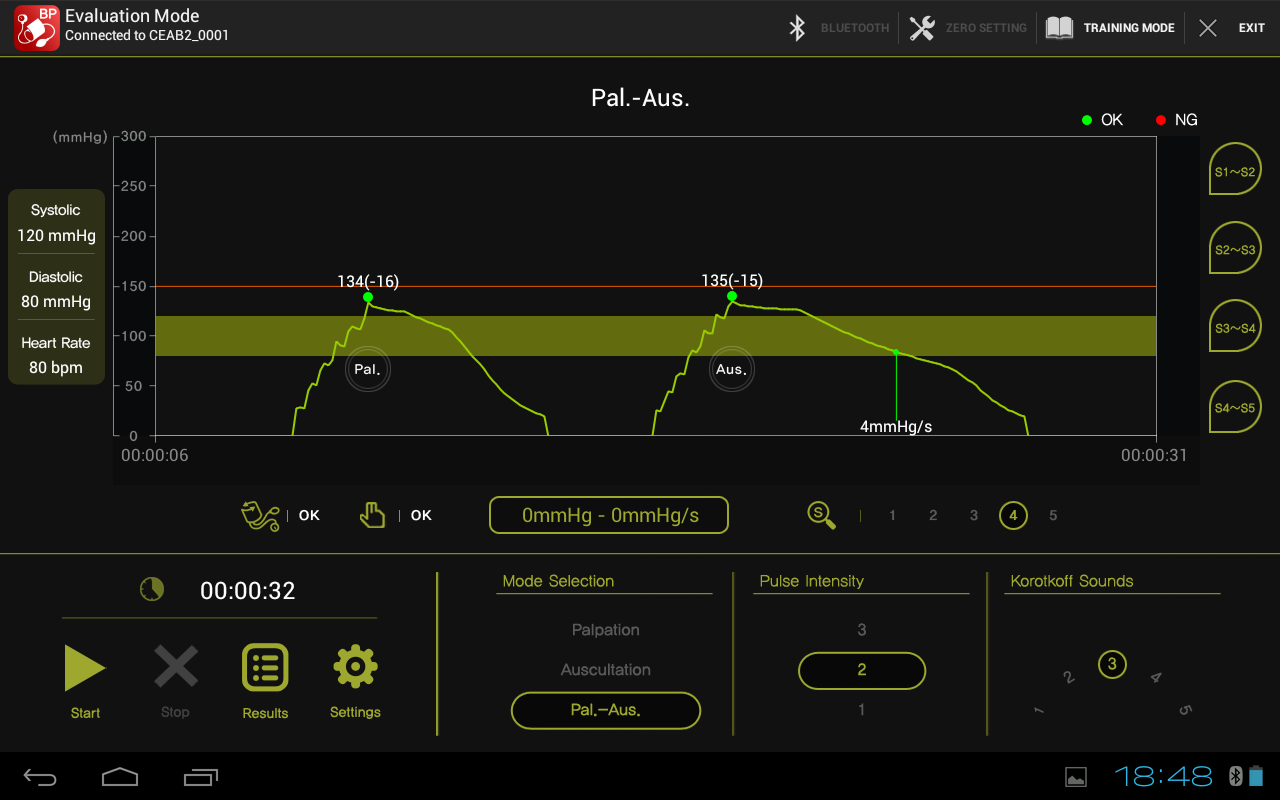Choose zoom level 5
This screenshot has height=800, width=1280.
[x=1053, y=516]
